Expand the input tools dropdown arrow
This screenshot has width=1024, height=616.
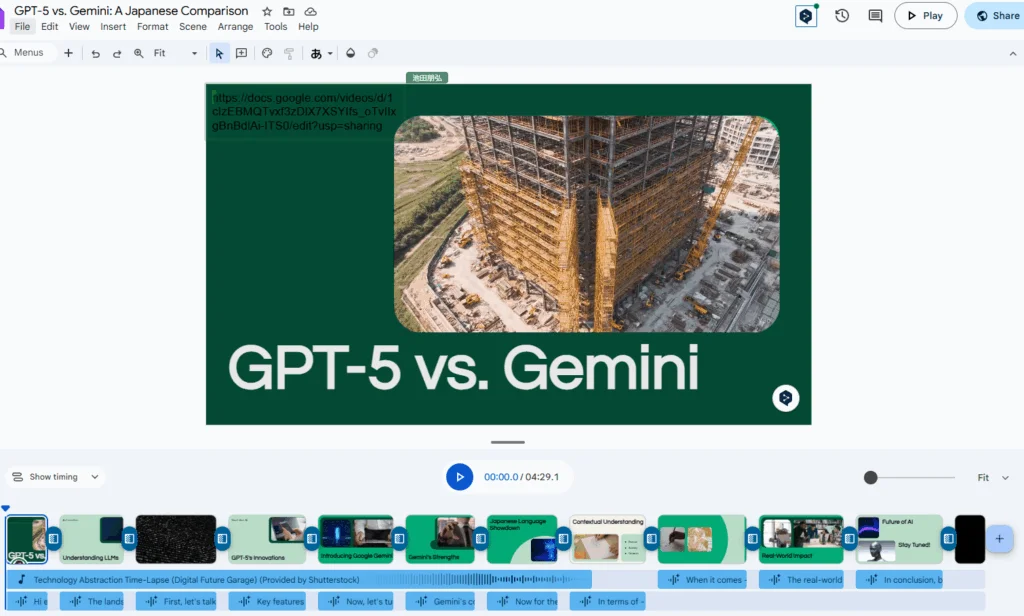point(330,54)
